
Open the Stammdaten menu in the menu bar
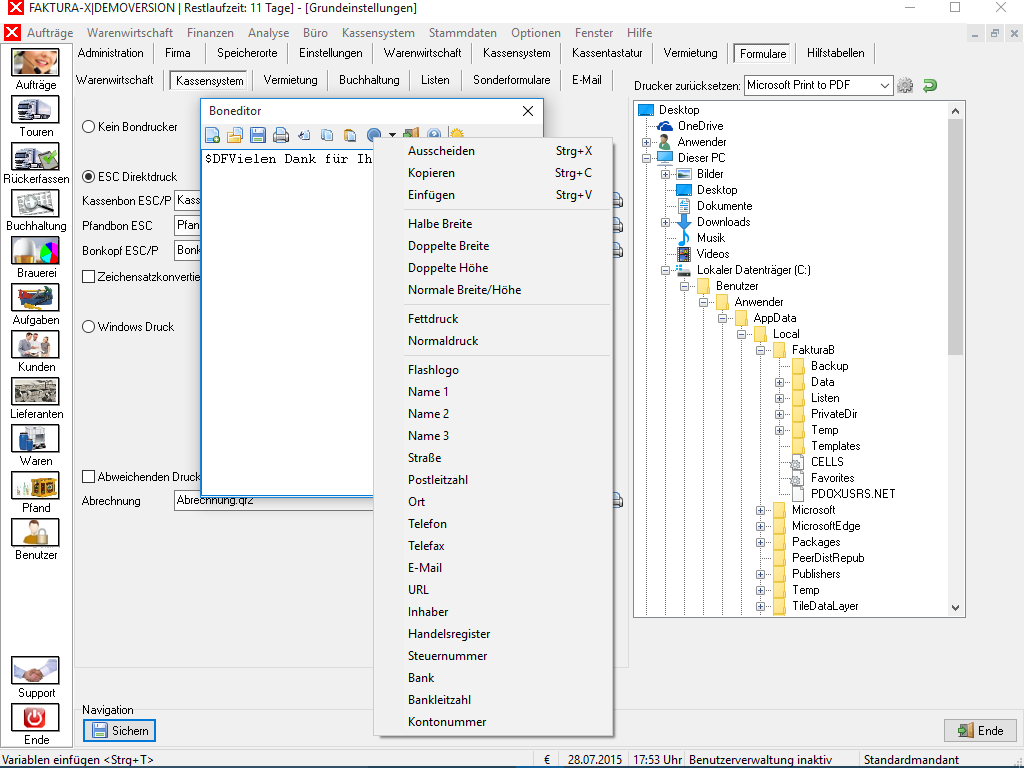pos(462,33)
